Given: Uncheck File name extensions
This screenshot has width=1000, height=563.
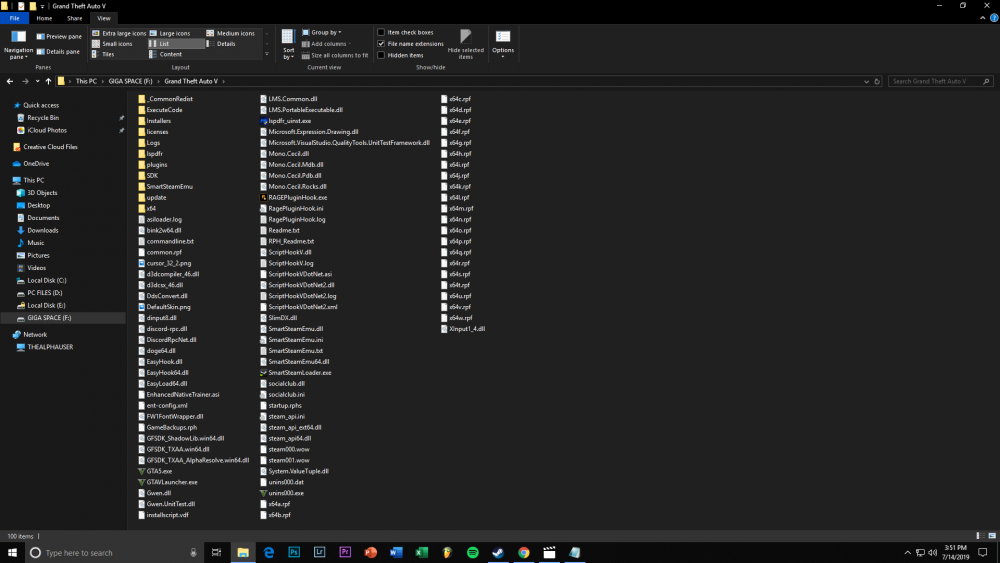Looking at the screenshot, I should [381, 44].
